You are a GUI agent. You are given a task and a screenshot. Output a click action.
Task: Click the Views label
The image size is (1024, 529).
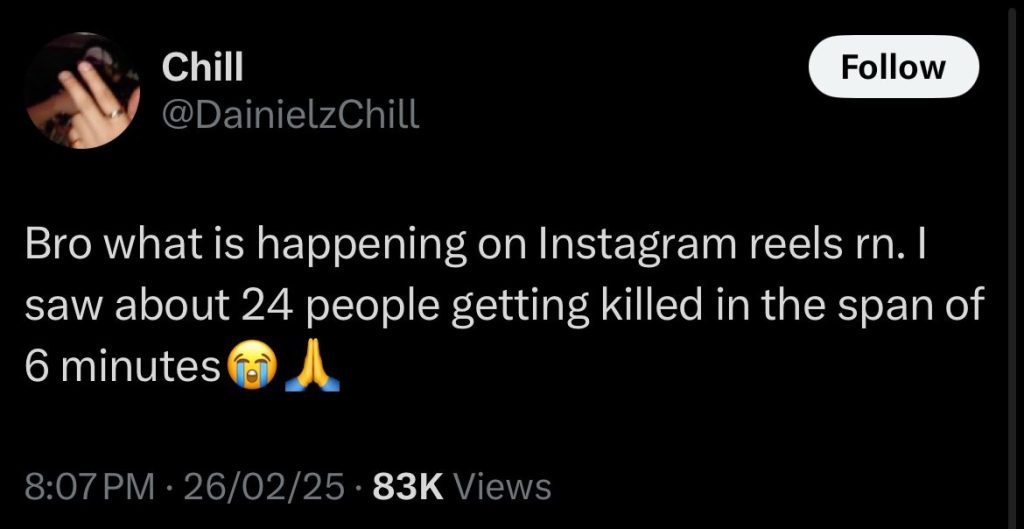502,486
